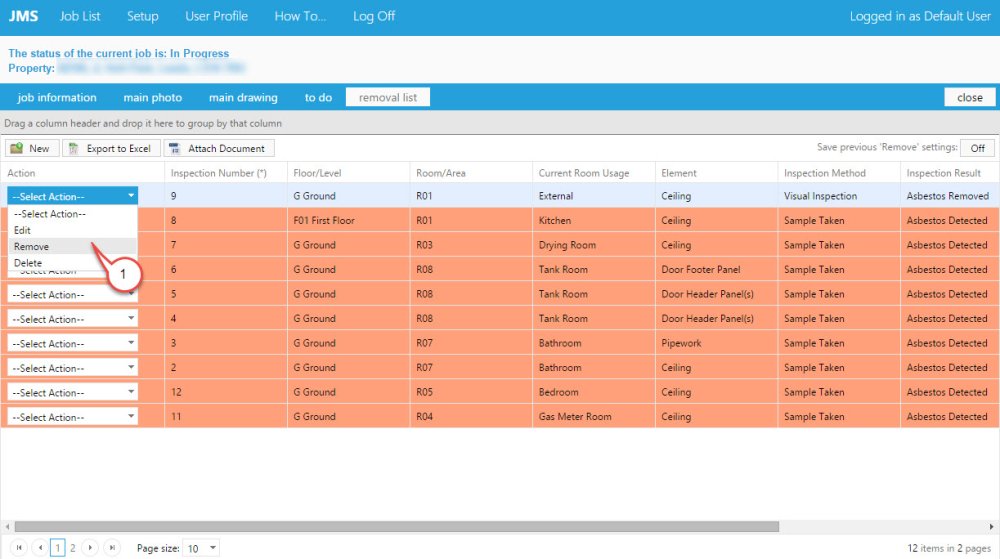Go to page 2
The height and width of the screenshot is (559, 1000).
pos(73,548)
